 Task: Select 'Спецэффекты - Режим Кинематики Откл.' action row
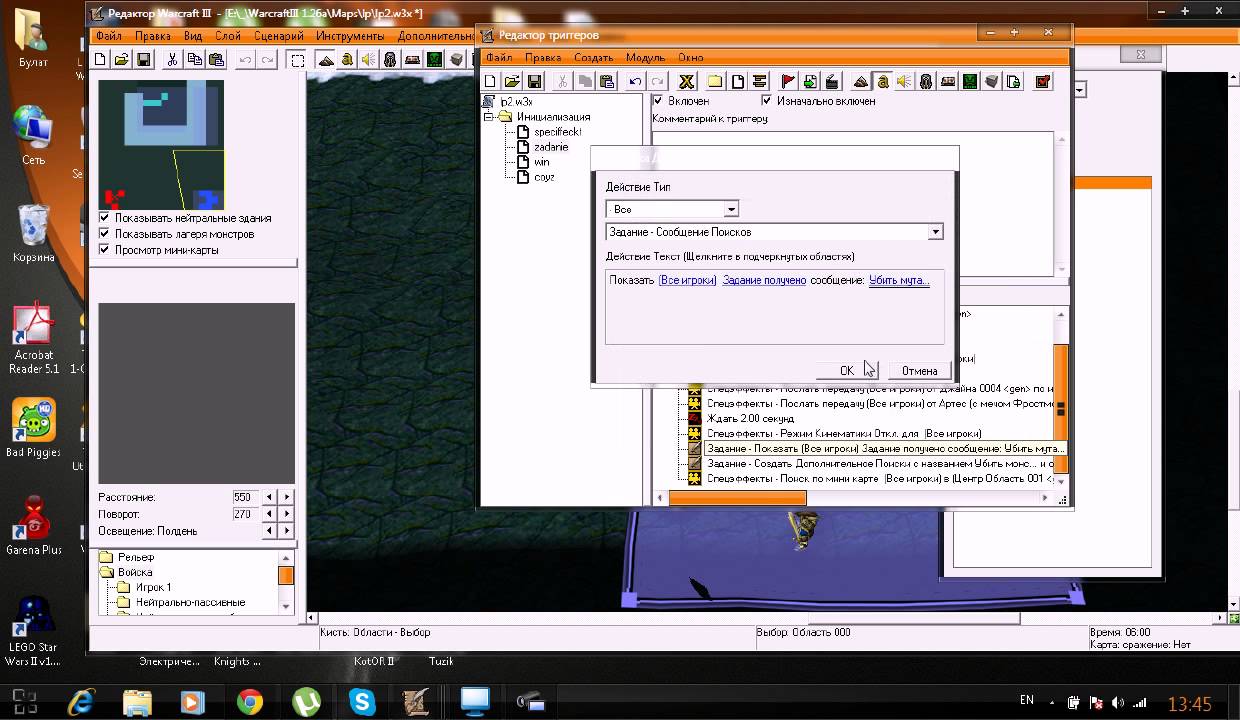[x=844, y=434]
